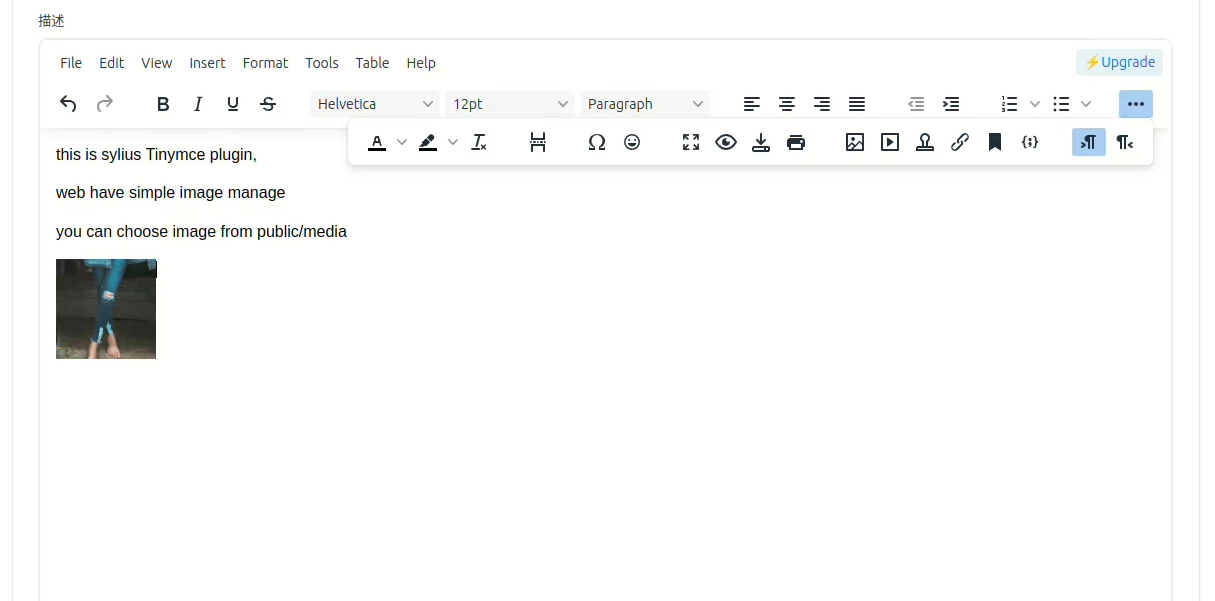
Task: Open the 12pt font size dropdown
Action: [x=510, y=104]
